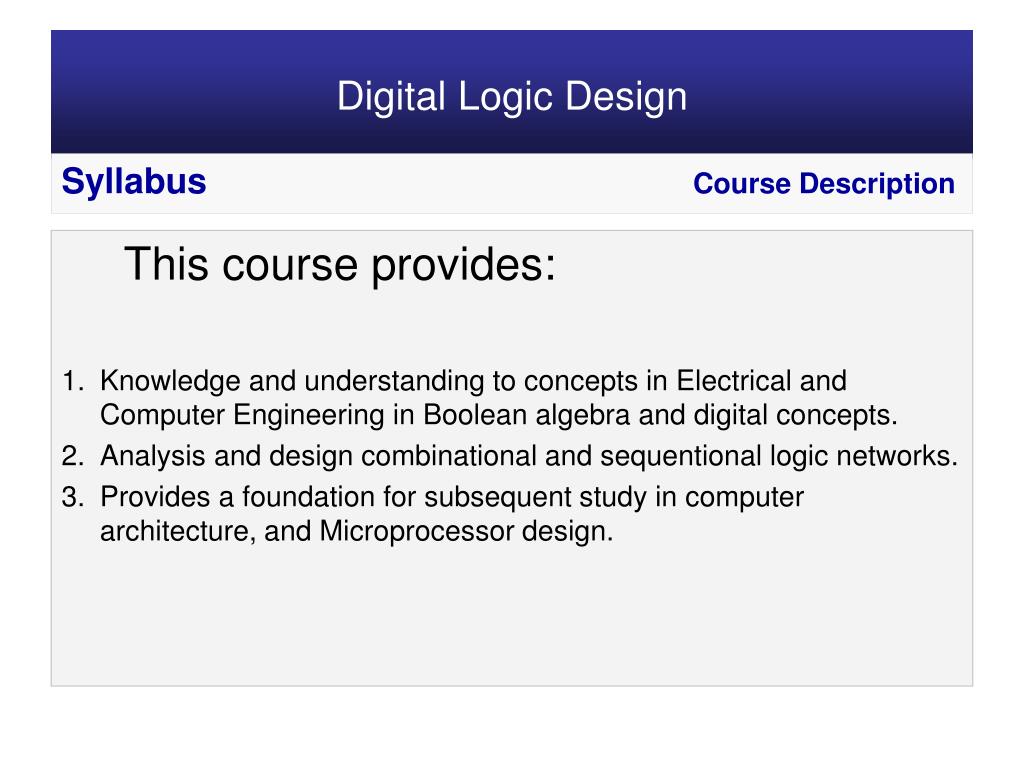
Task: Select list number 1 marker
Action: 72,381
